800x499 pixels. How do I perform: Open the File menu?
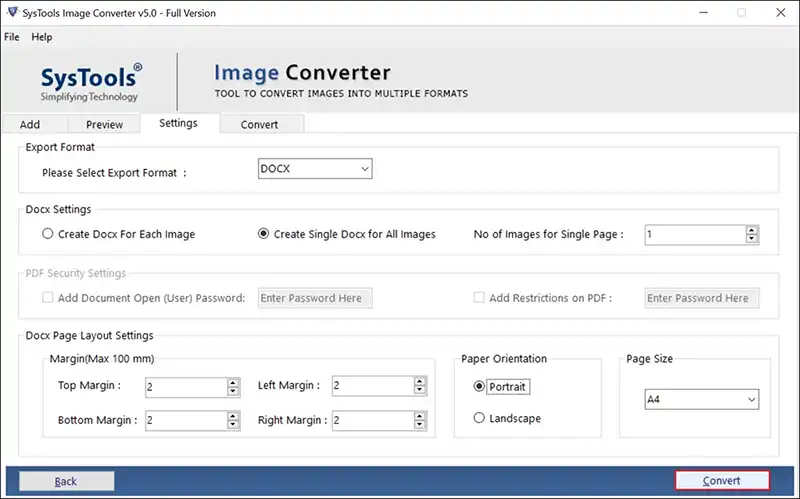12,37
